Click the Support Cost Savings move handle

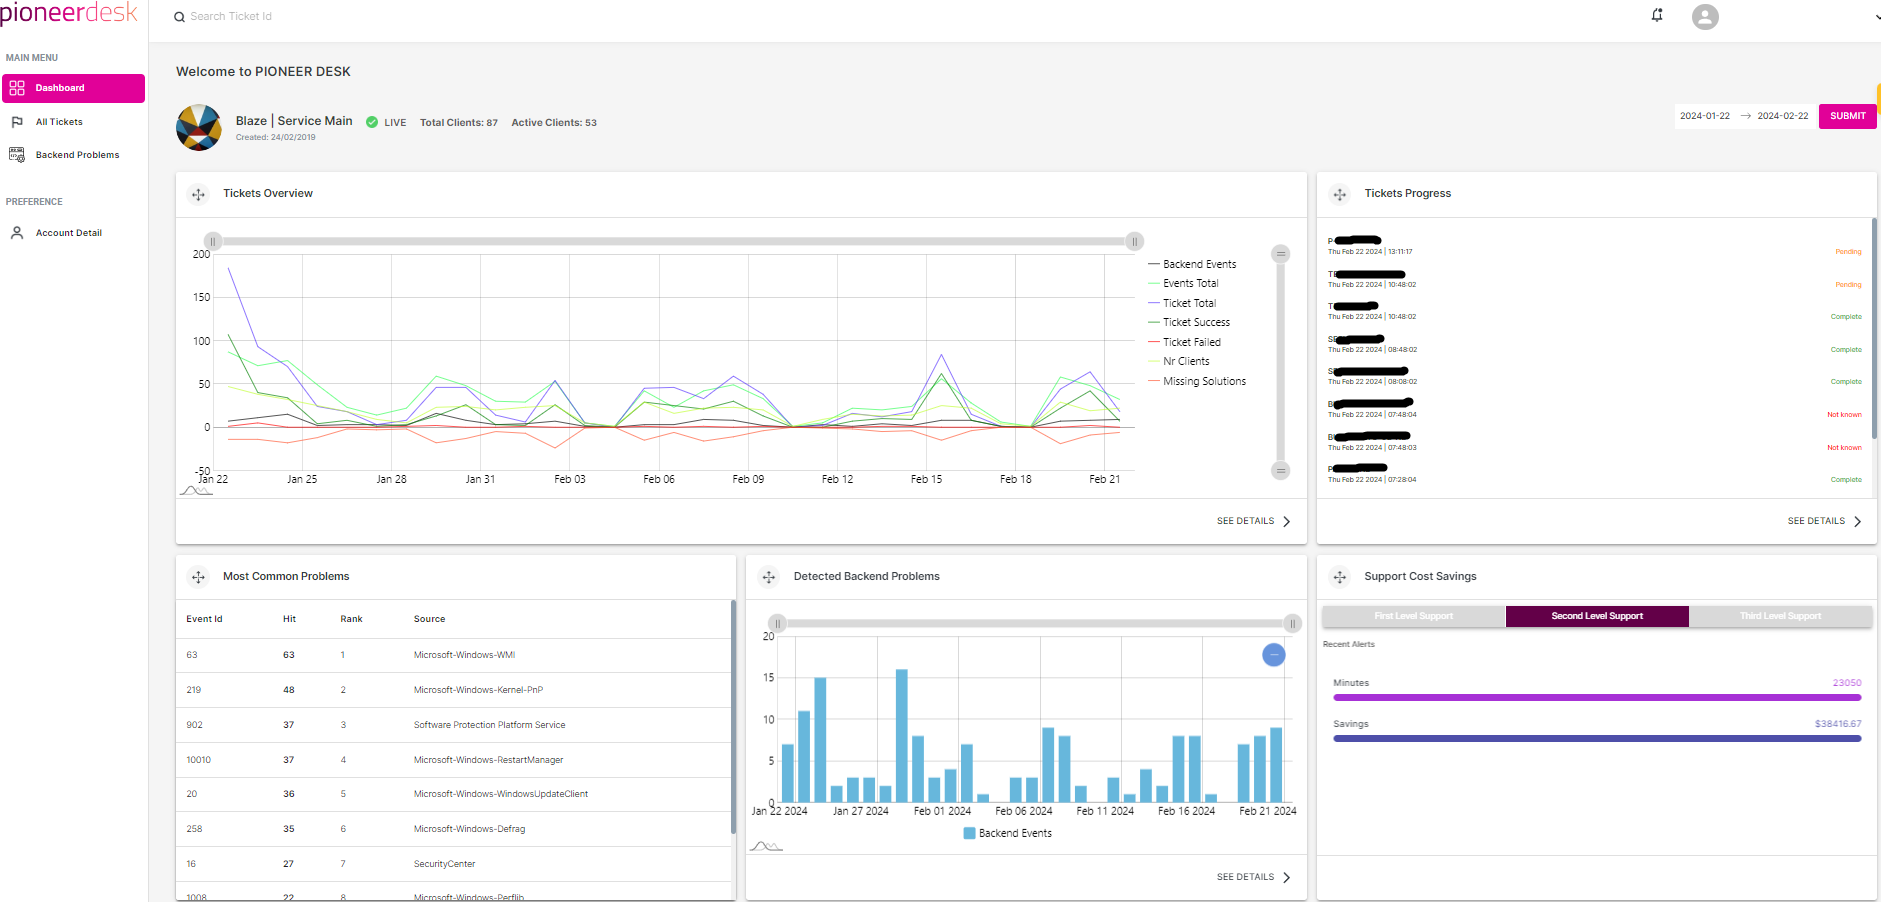pos(1340,577)
